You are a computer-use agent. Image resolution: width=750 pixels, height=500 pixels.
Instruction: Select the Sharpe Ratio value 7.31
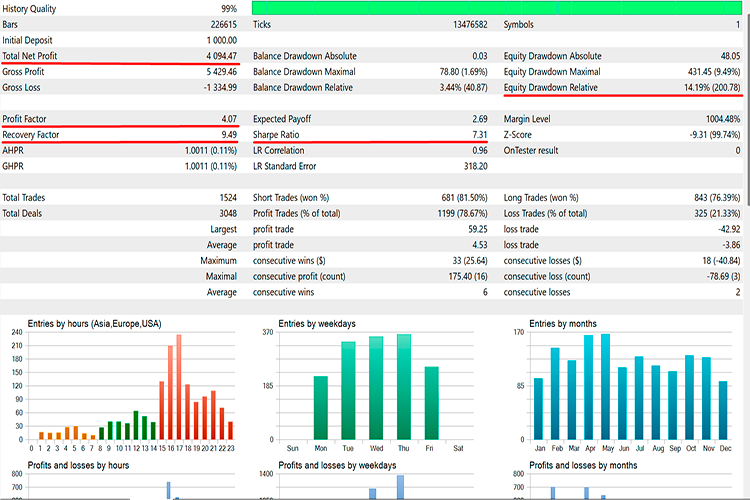(480, 135)
